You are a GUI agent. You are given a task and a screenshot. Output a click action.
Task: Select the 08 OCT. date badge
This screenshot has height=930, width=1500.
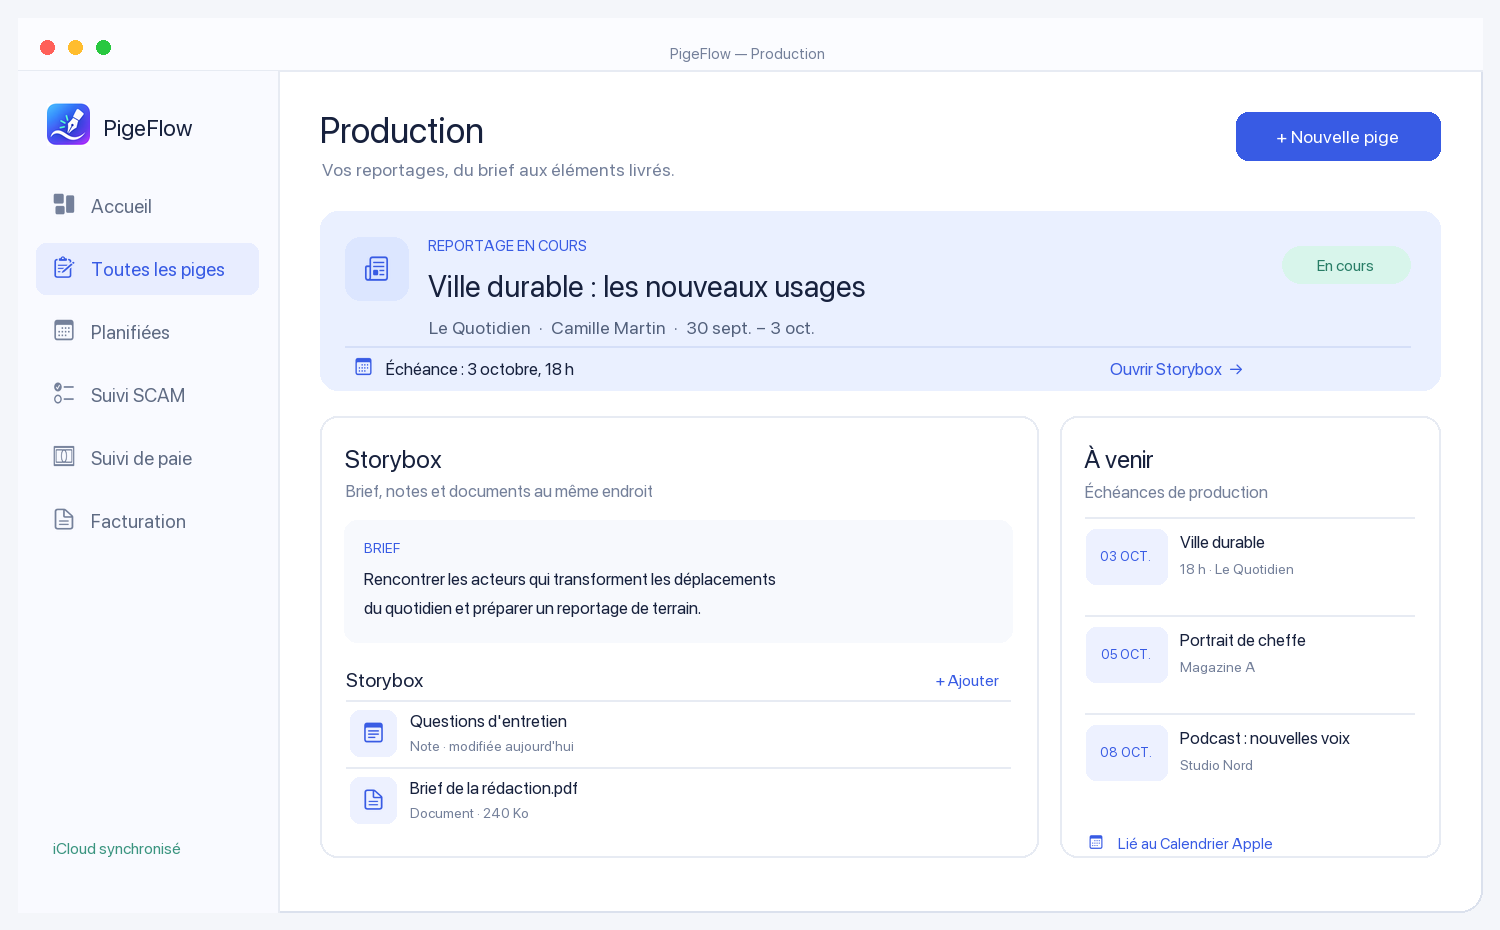click(1126, 753)
